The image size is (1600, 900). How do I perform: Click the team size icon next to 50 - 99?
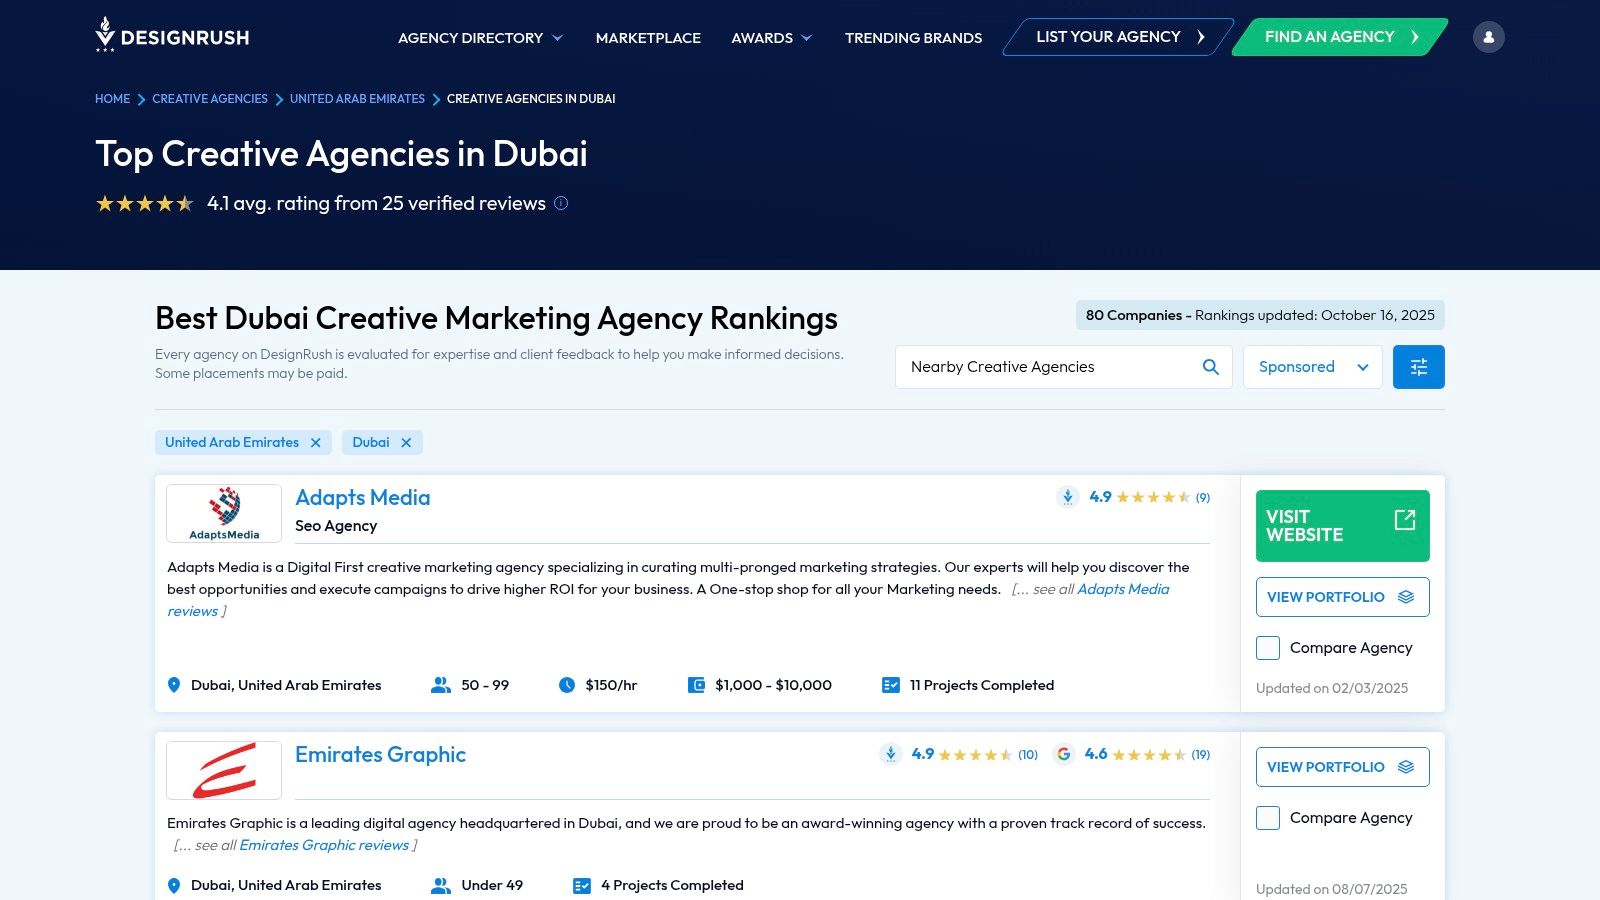tap(440, 685)
